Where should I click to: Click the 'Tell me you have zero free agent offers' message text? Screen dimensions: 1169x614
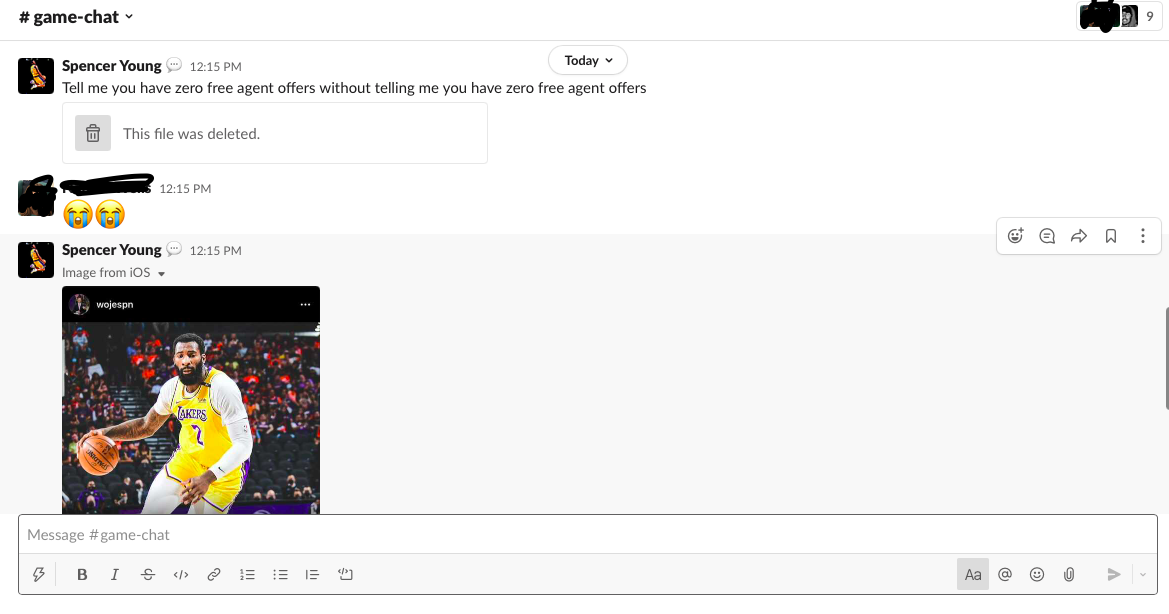(354, 88)
